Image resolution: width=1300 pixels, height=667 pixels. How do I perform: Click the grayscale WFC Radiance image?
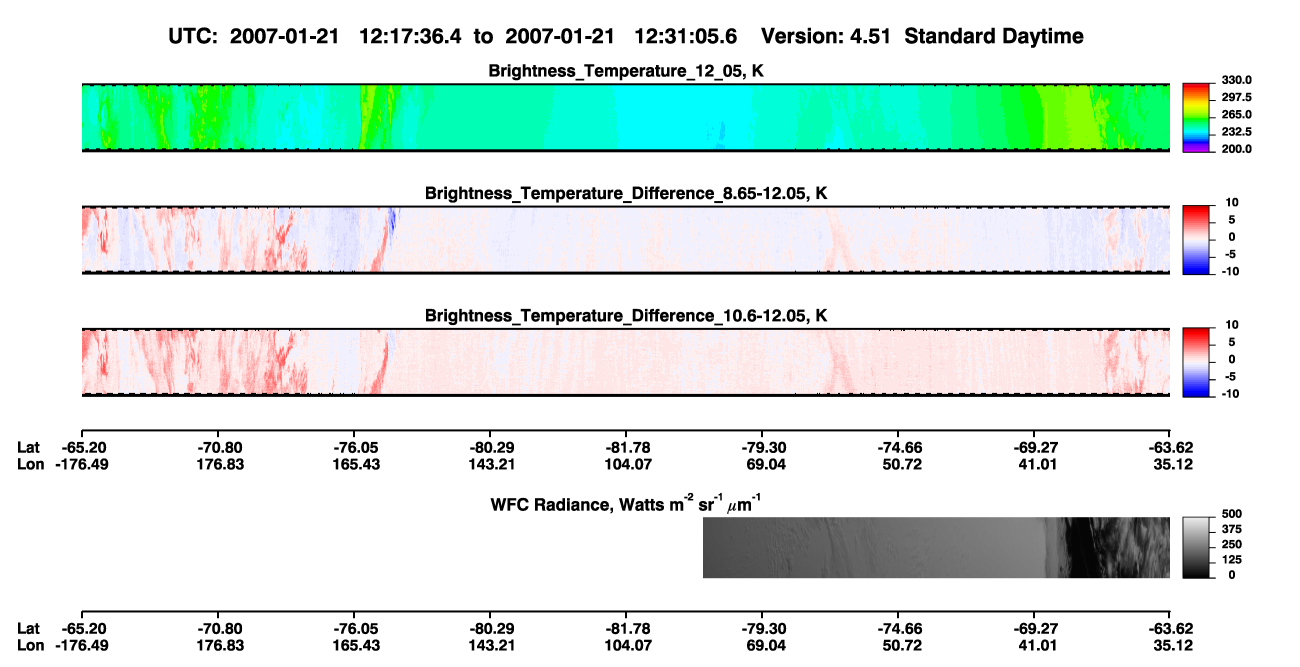coord(936,548)
